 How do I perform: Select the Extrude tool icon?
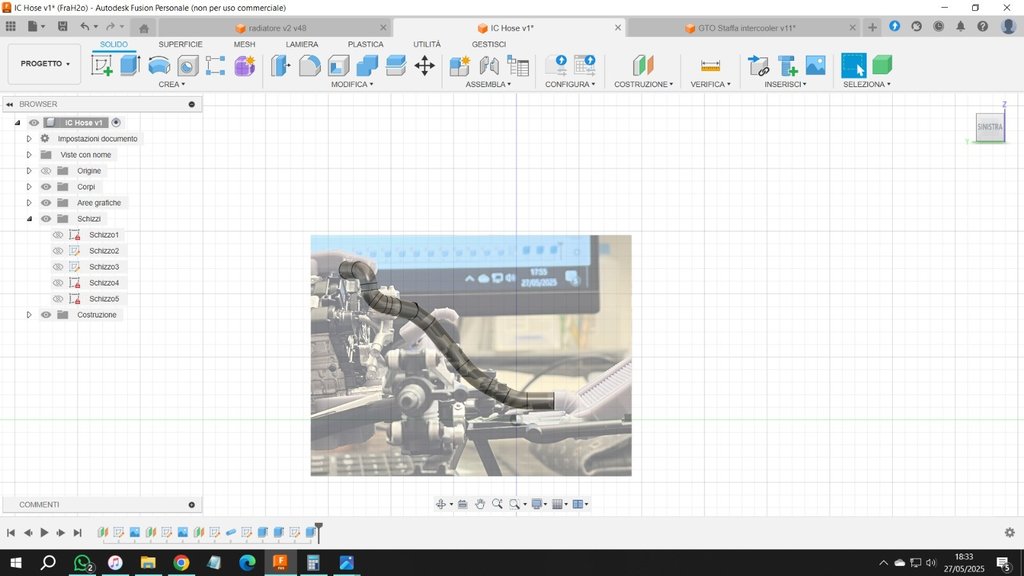pos(130,65)
